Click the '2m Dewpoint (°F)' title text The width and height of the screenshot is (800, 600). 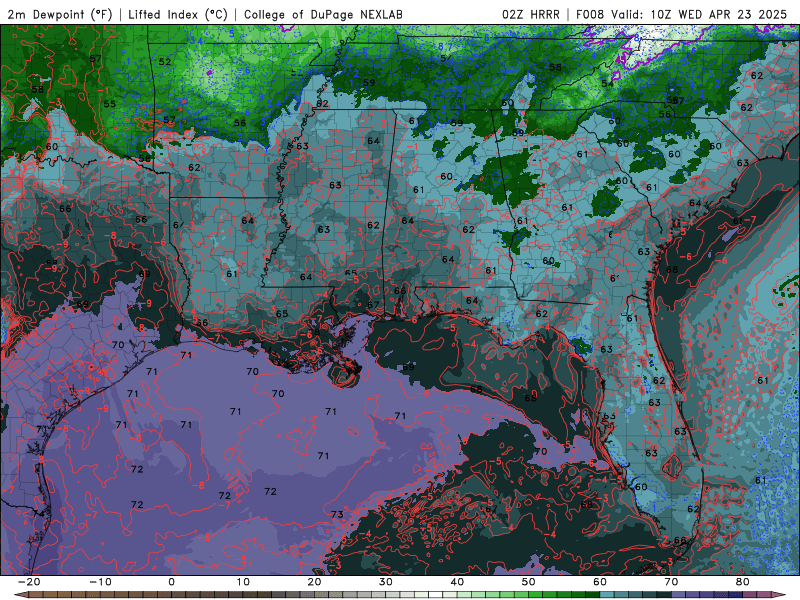[x=60, y=14]
